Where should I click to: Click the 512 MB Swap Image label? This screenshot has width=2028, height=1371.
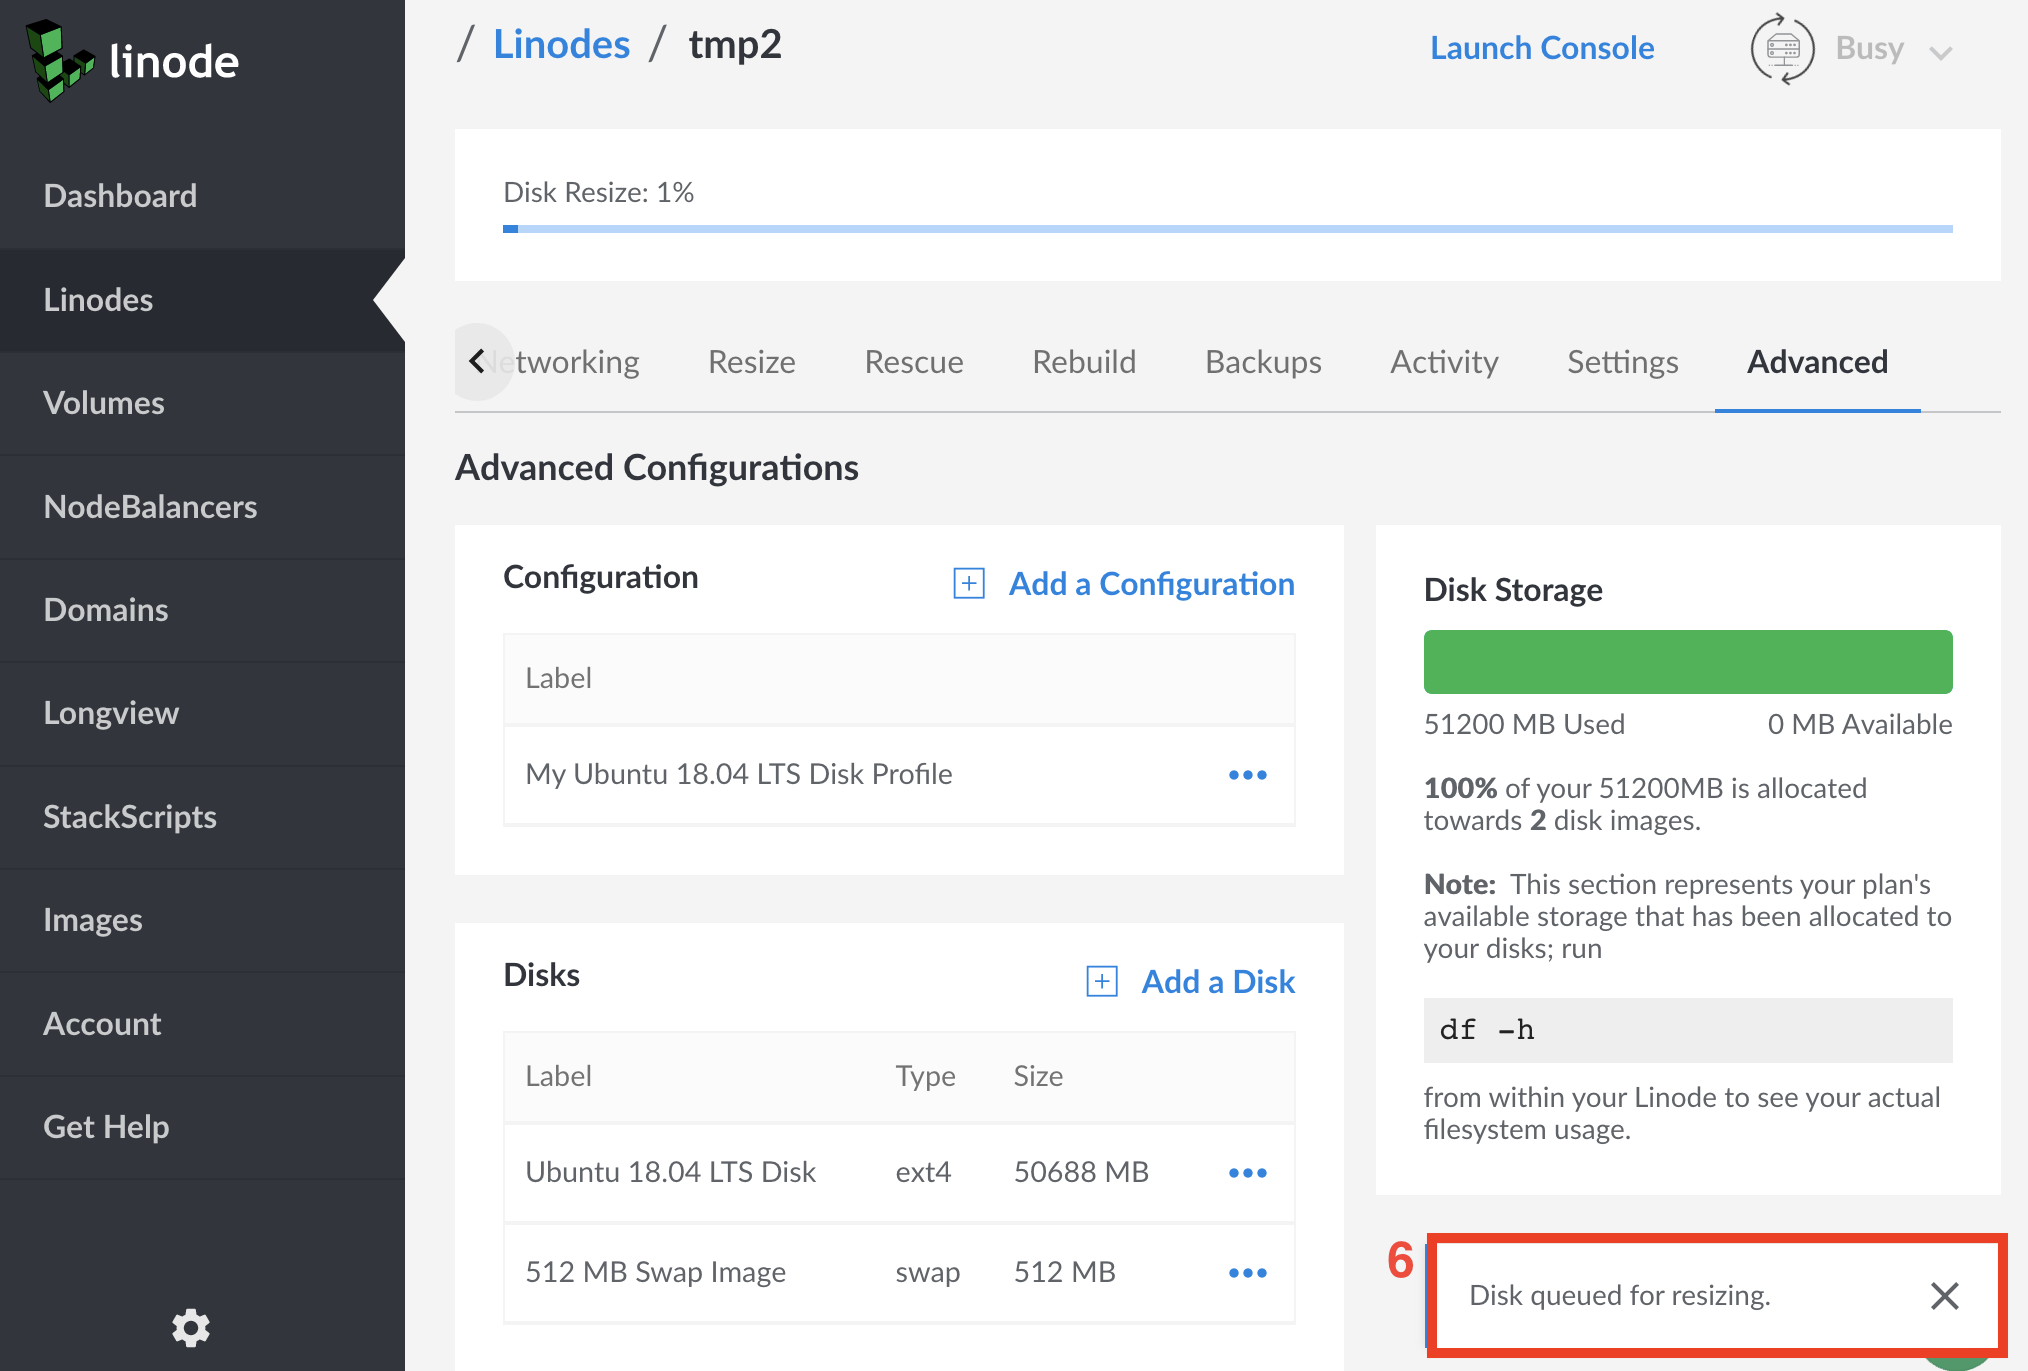coord(656,1272)
